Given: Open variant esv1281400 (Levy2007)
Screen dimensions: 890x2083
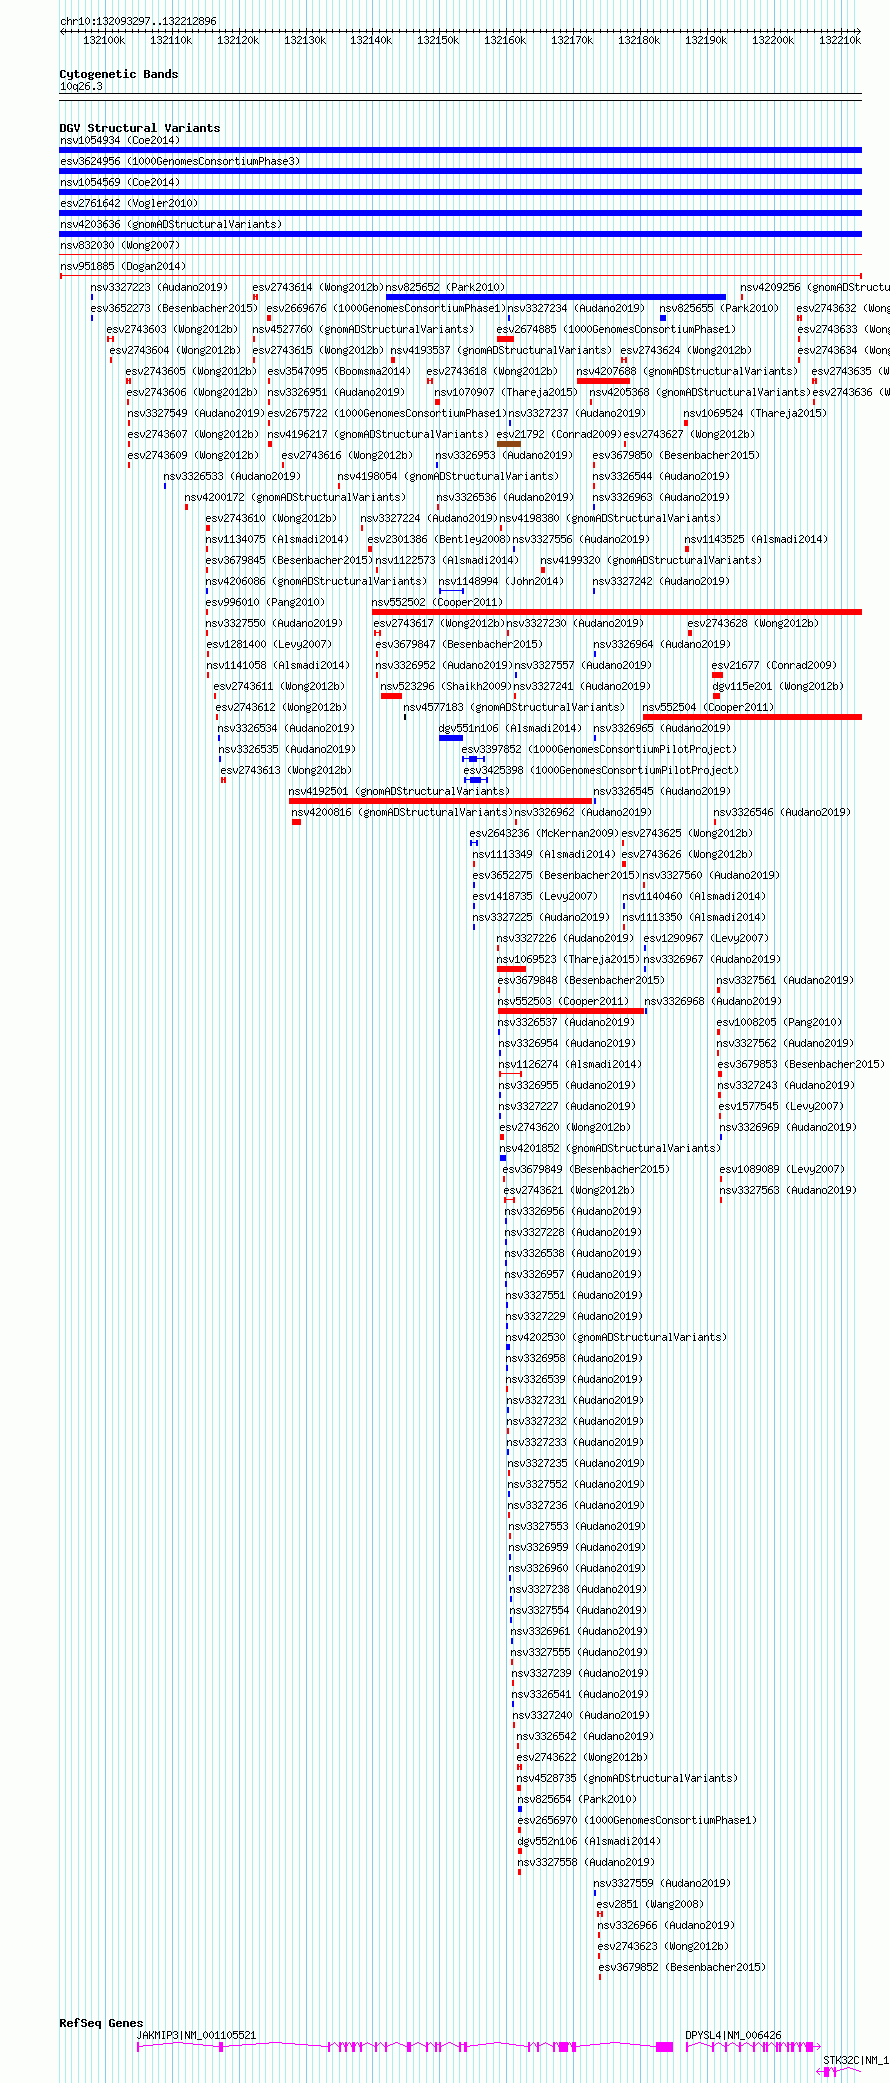Looking at the screenshot, I should click(x=268, y=644).
